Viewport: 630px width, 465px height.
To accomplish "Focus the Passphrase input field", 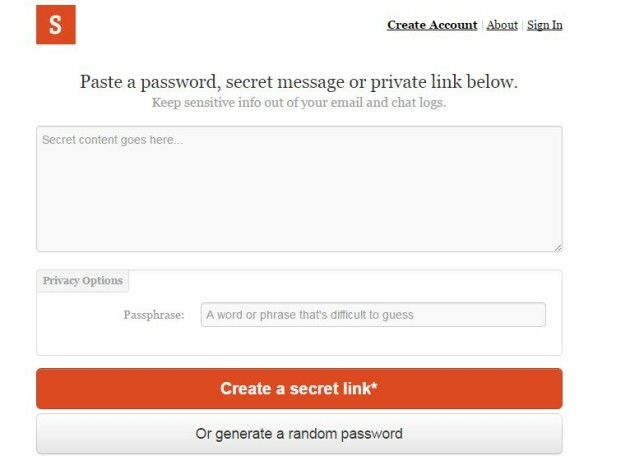I will pos(373,315).
